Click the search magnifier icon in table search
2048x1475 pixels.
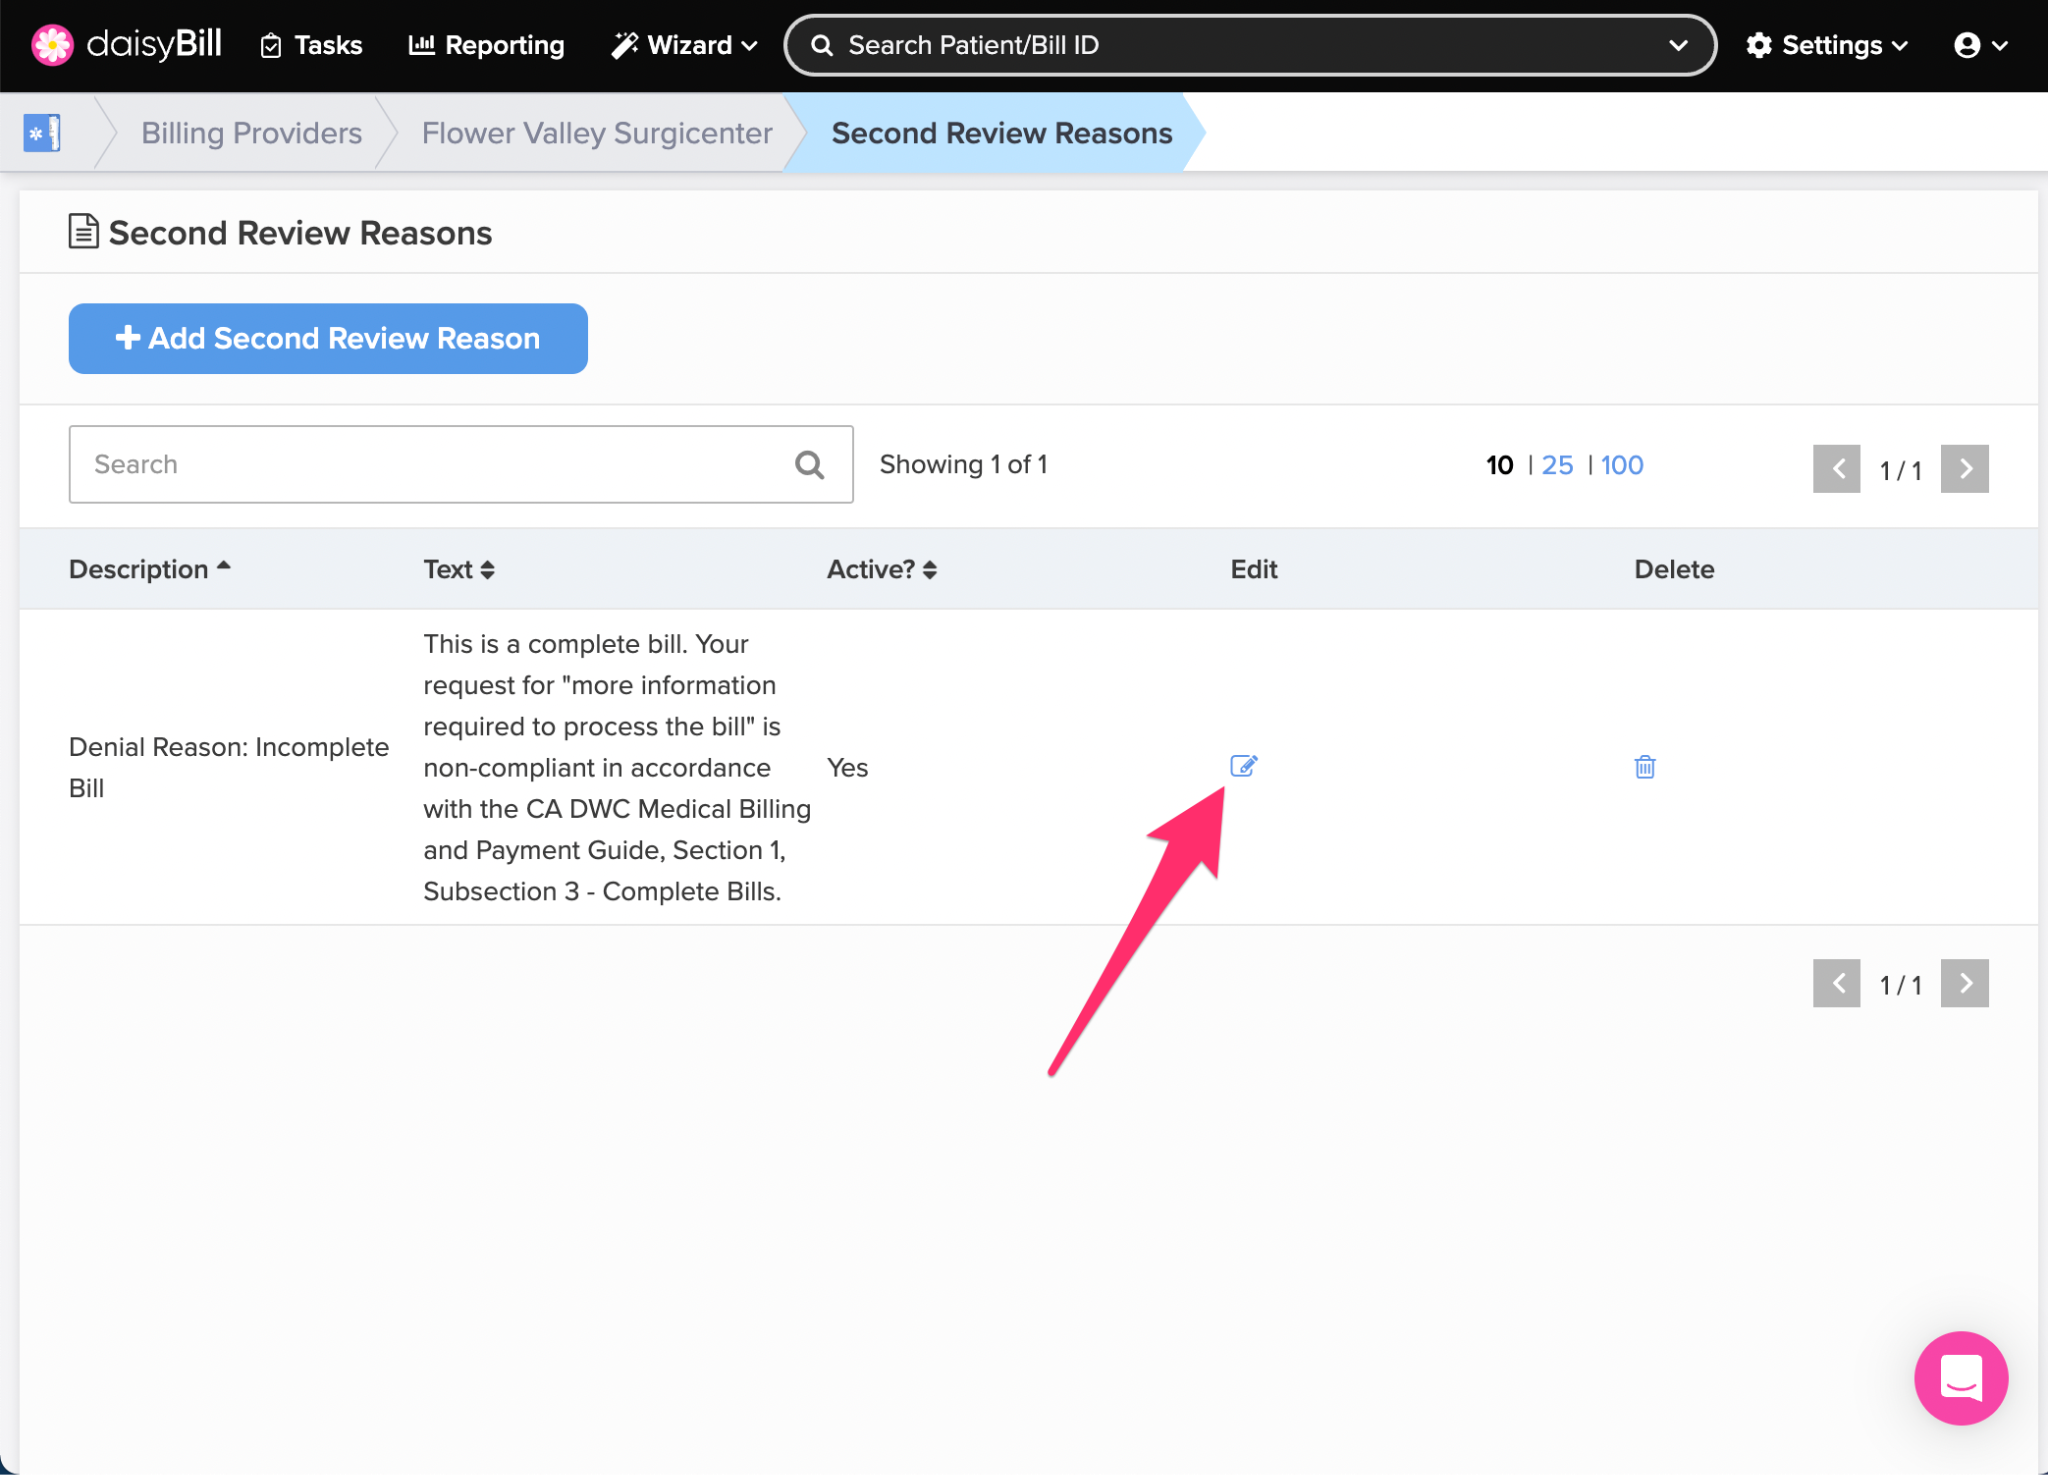point(809,465)
